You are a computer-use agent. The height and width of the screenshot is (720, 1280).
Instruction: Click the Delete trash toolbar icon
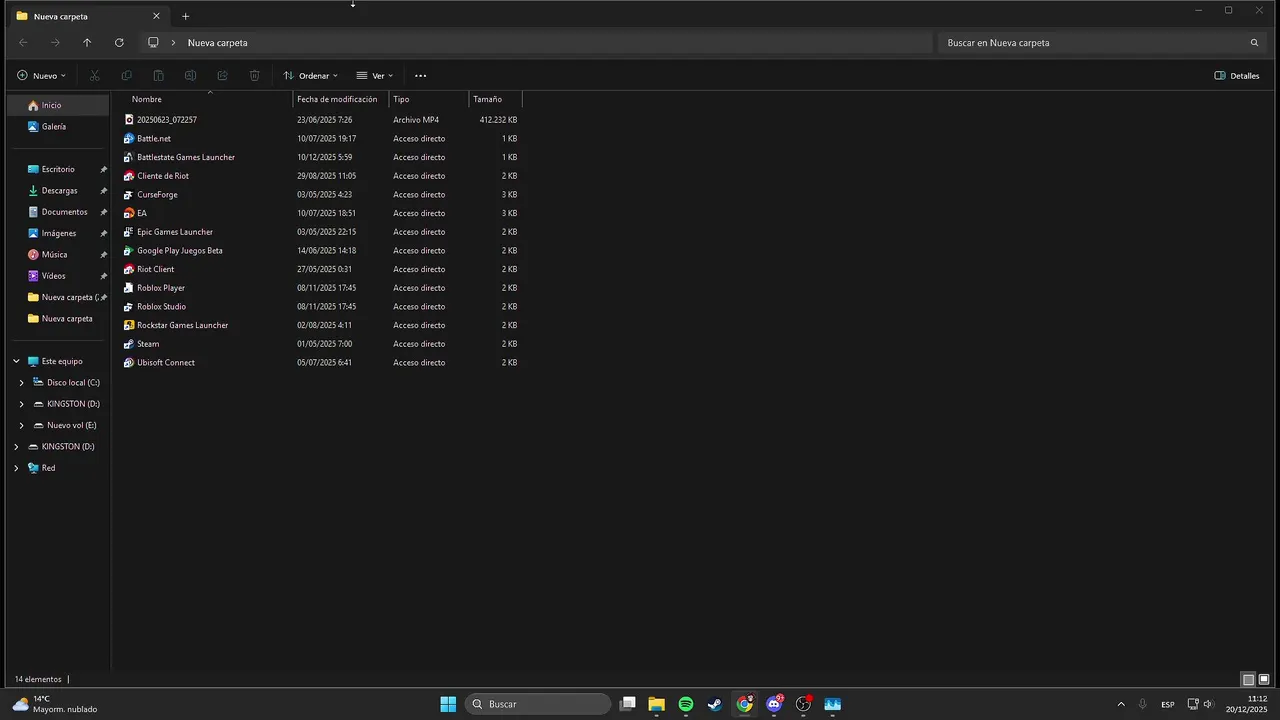tap(255, 76)
